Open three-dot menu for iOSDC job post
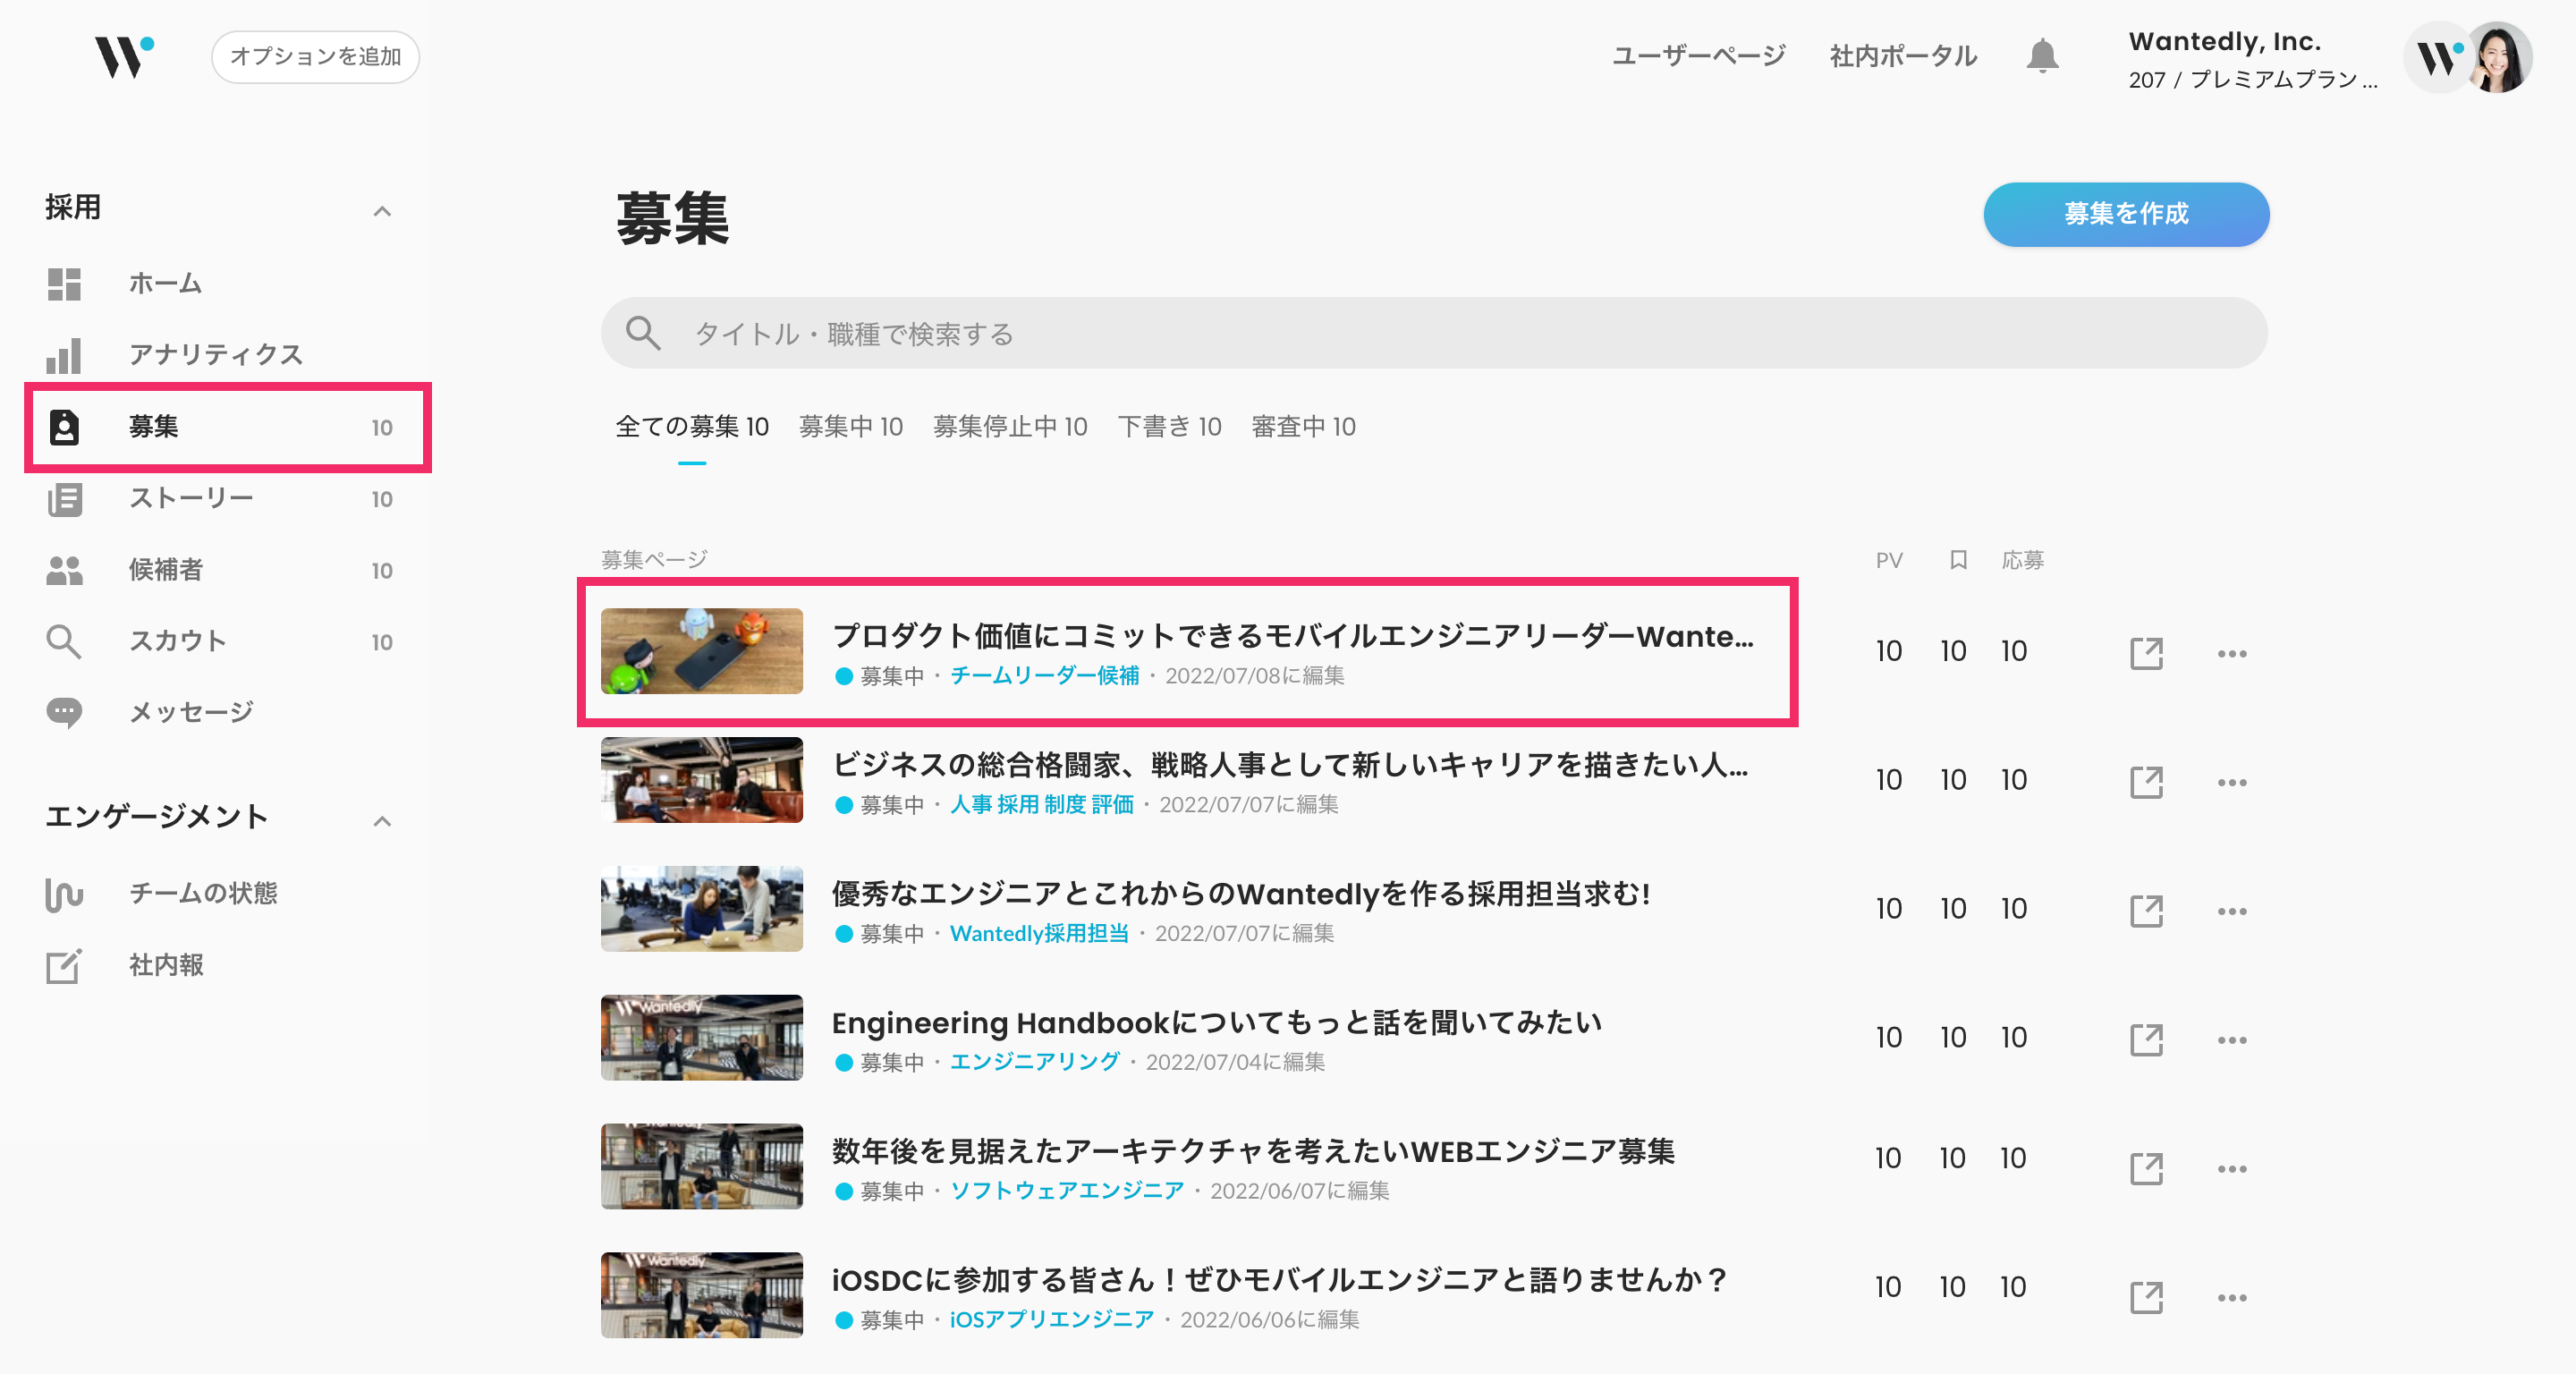2576x1374 pixels. (x=2231, y=1297)
